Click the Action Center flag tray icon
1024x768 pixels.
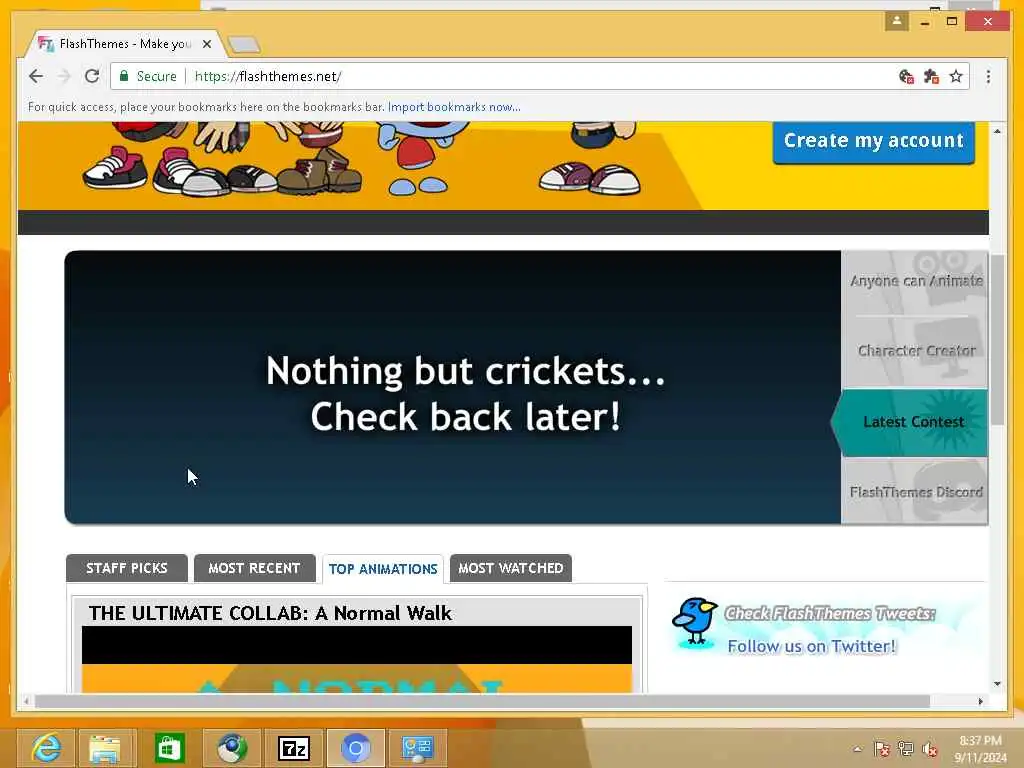tap(882, 750)
